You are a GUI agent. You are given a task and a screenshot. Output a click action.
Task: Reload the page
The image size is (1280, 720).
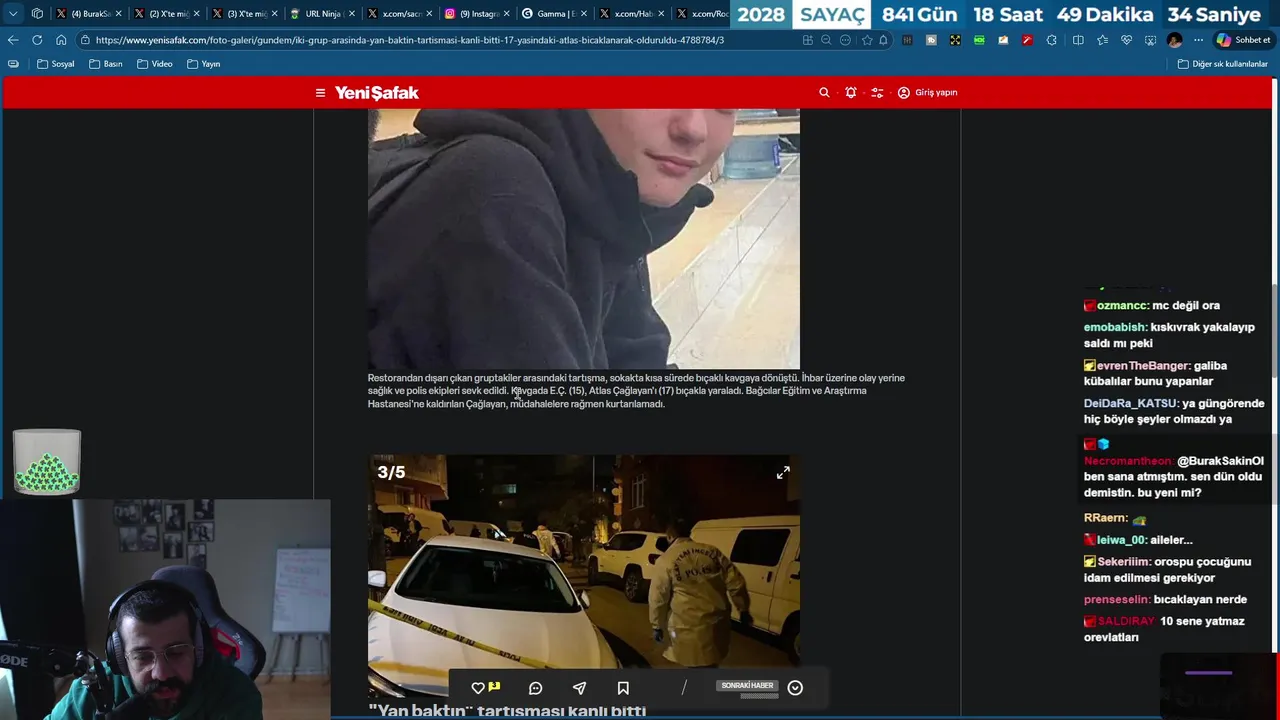37,40
